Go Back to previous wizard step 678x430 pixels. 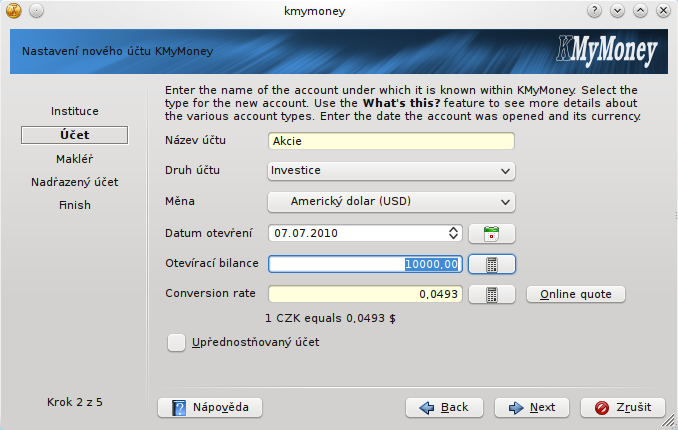(x=444, y=408)
